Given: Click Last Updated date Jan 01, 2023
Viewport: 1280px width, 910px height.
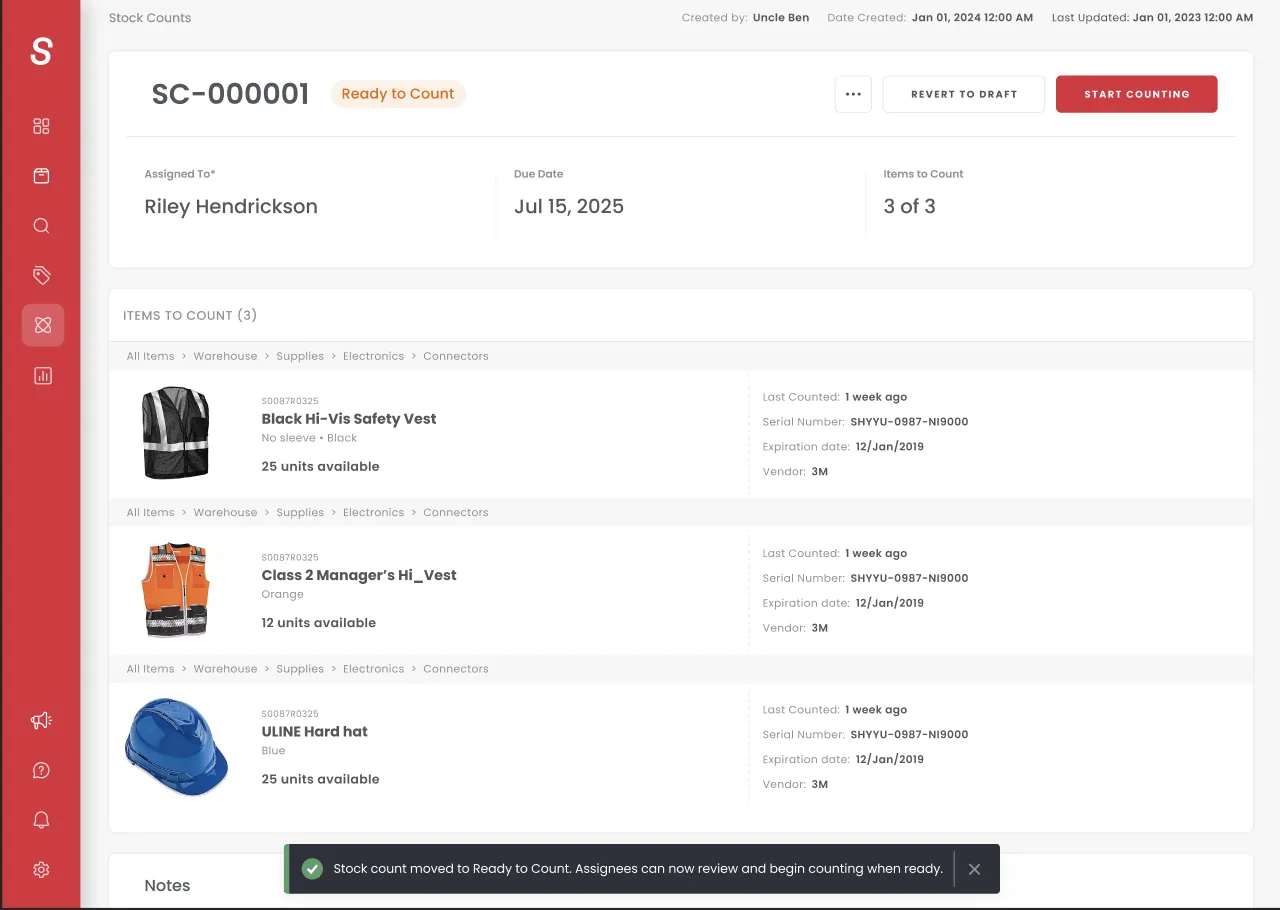Looking at the screenshot, I should coord(1193,18).
